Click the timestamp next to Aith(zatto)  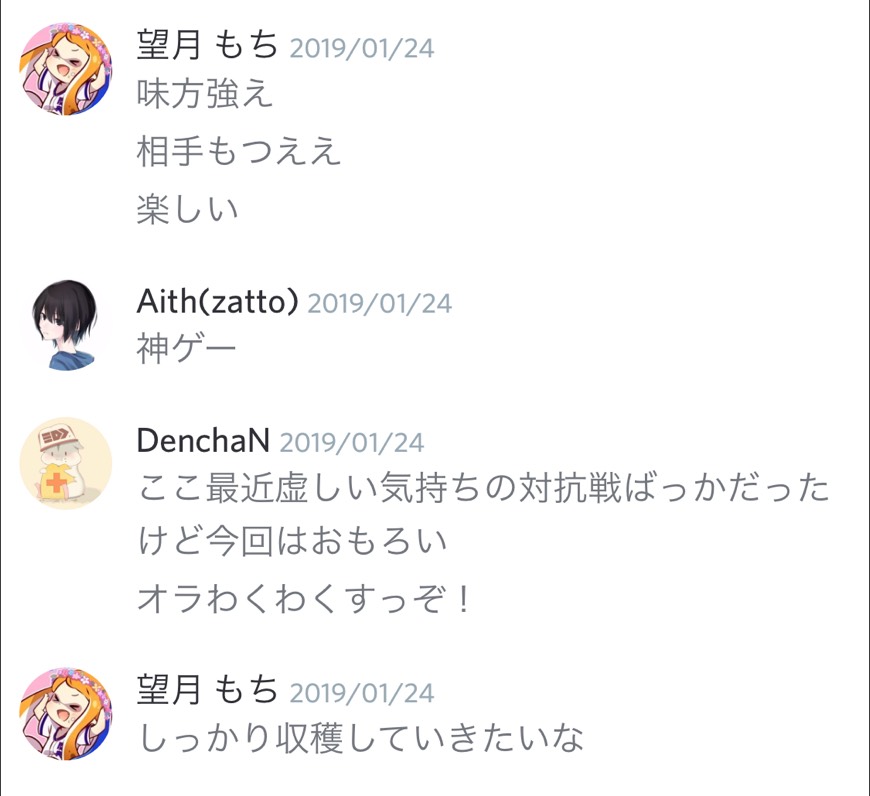[x=380, y=303]
